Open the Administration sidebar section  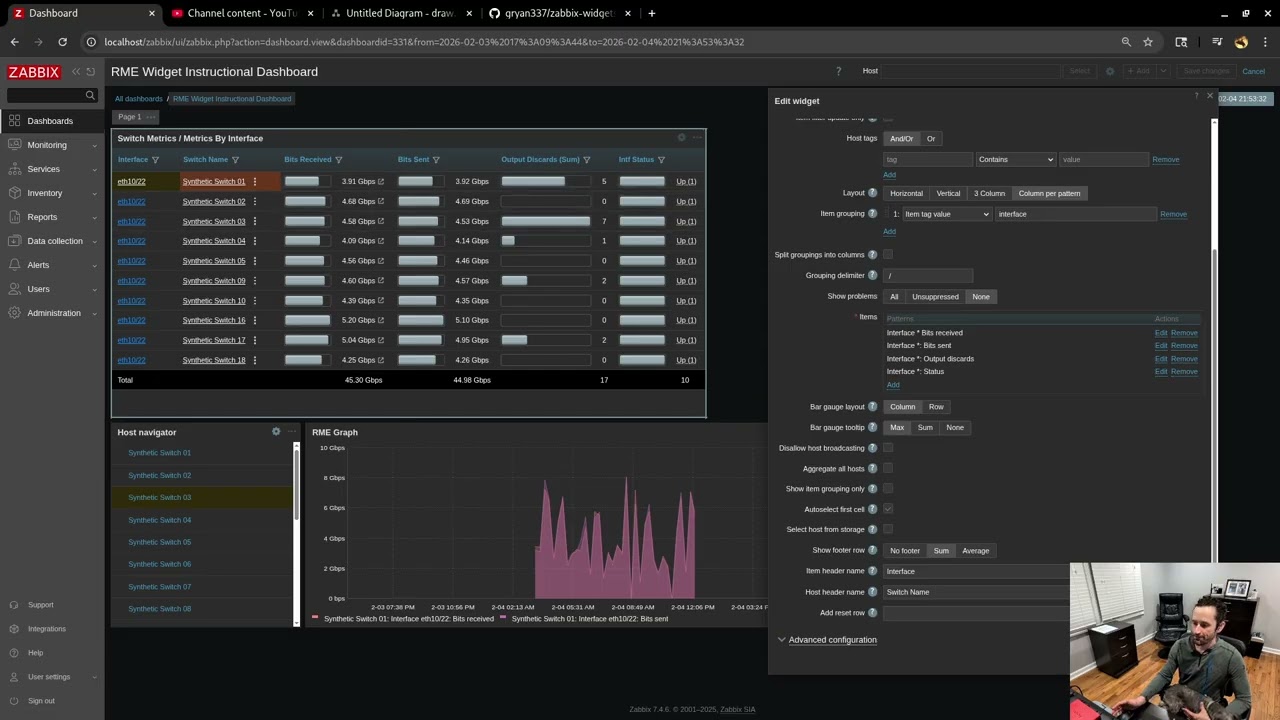tap(54, 313)
